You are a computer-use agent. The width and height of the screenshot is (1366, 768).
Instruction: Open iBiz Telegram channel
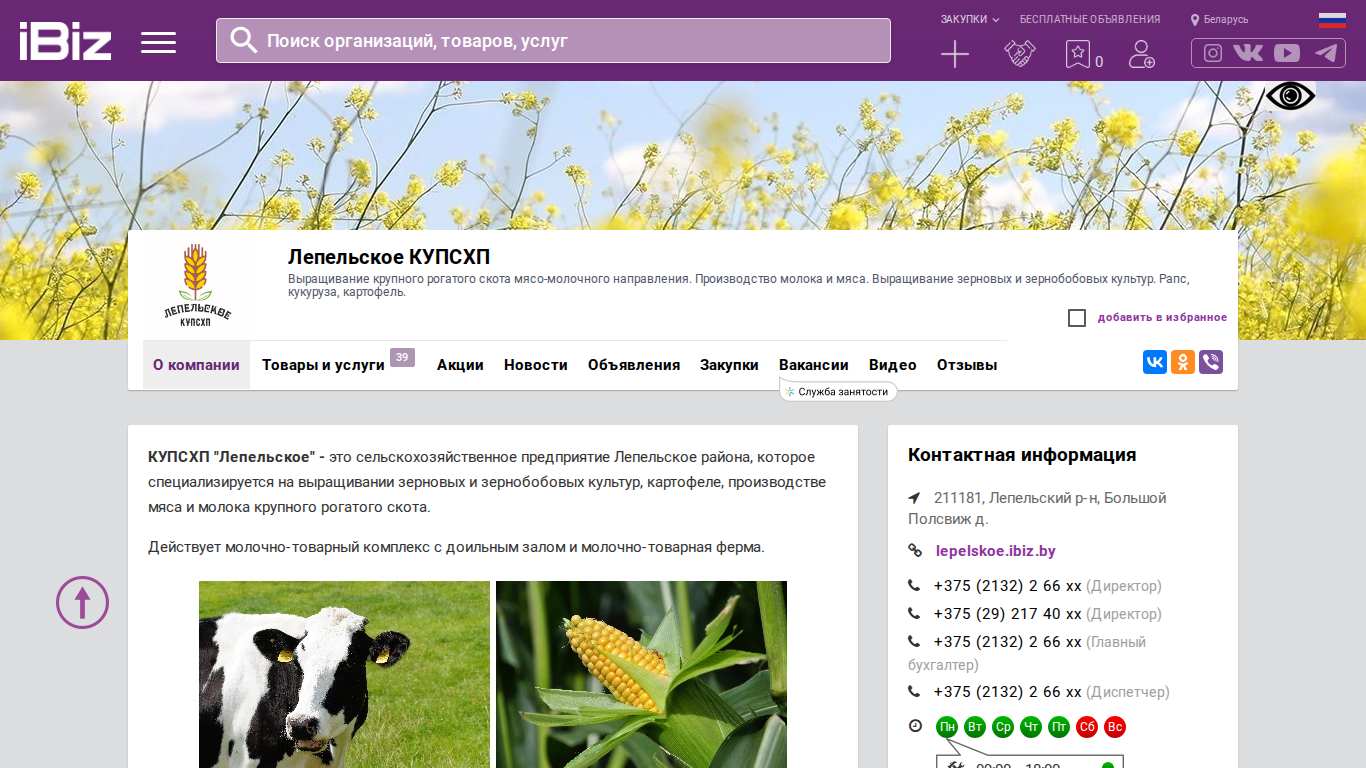point(1327,53)
